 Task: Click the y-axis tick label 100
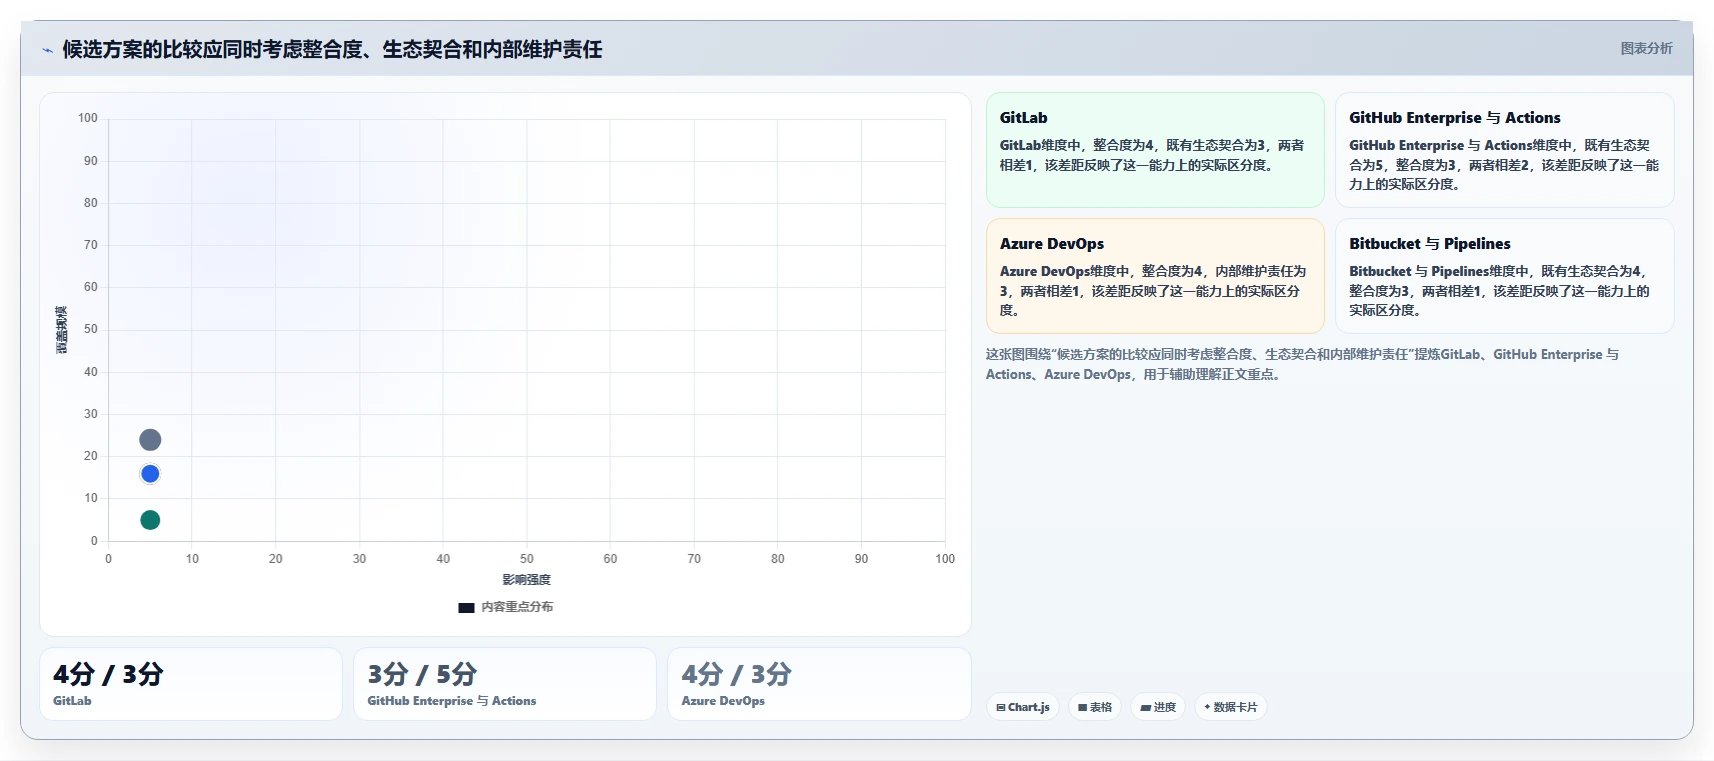(88, 118)
